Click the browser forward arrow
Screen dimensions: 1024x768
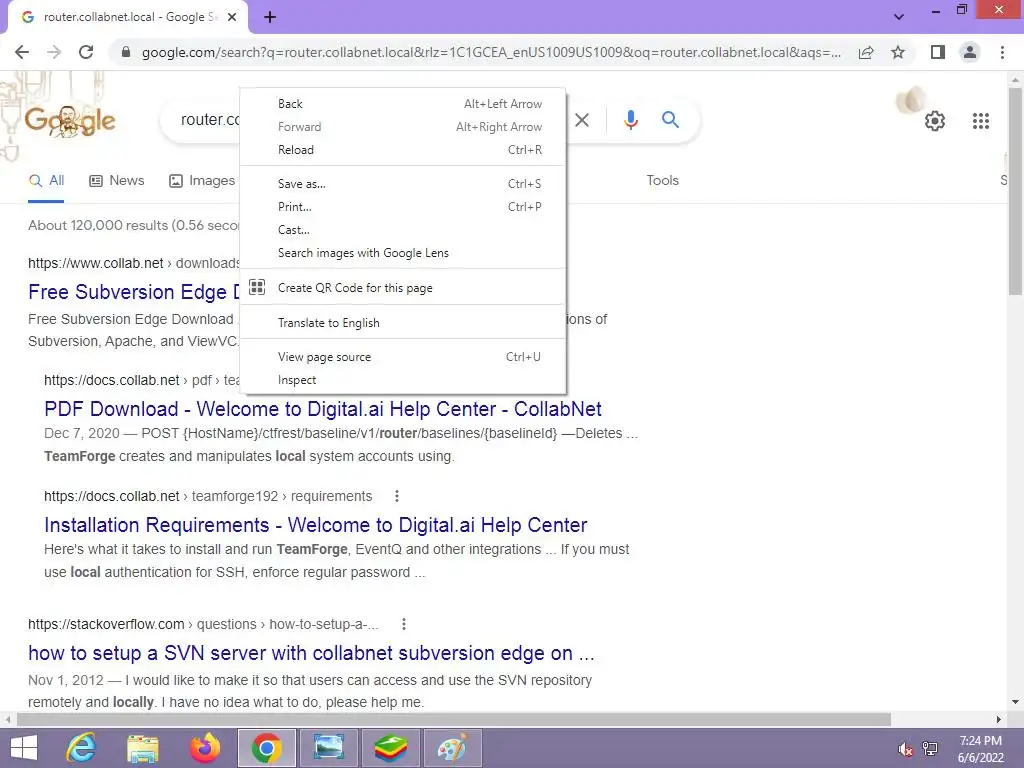click(x=54, y=52)
